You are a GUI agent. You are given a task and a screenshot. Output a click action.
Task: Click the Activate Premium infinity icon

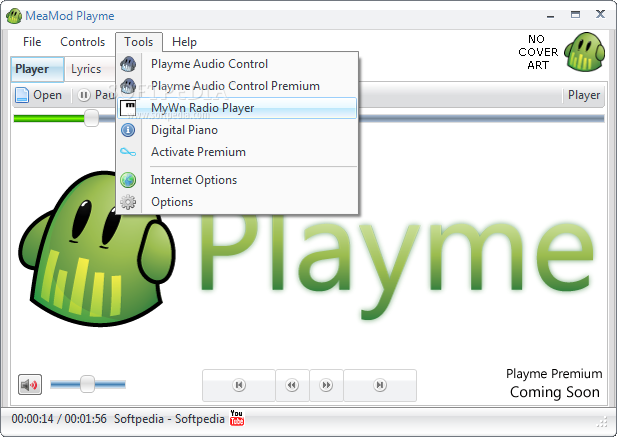coord(128,152)
